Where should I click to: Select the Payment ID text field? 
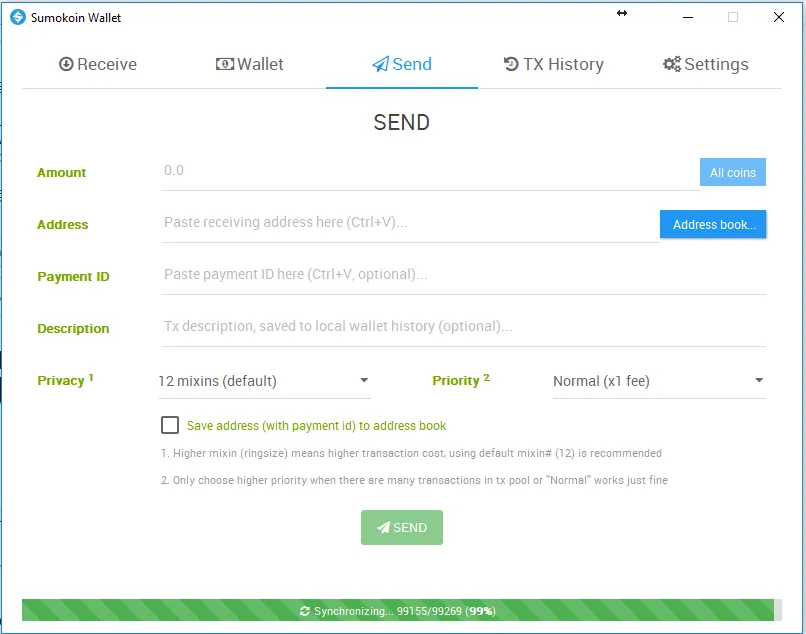(464, 276)
